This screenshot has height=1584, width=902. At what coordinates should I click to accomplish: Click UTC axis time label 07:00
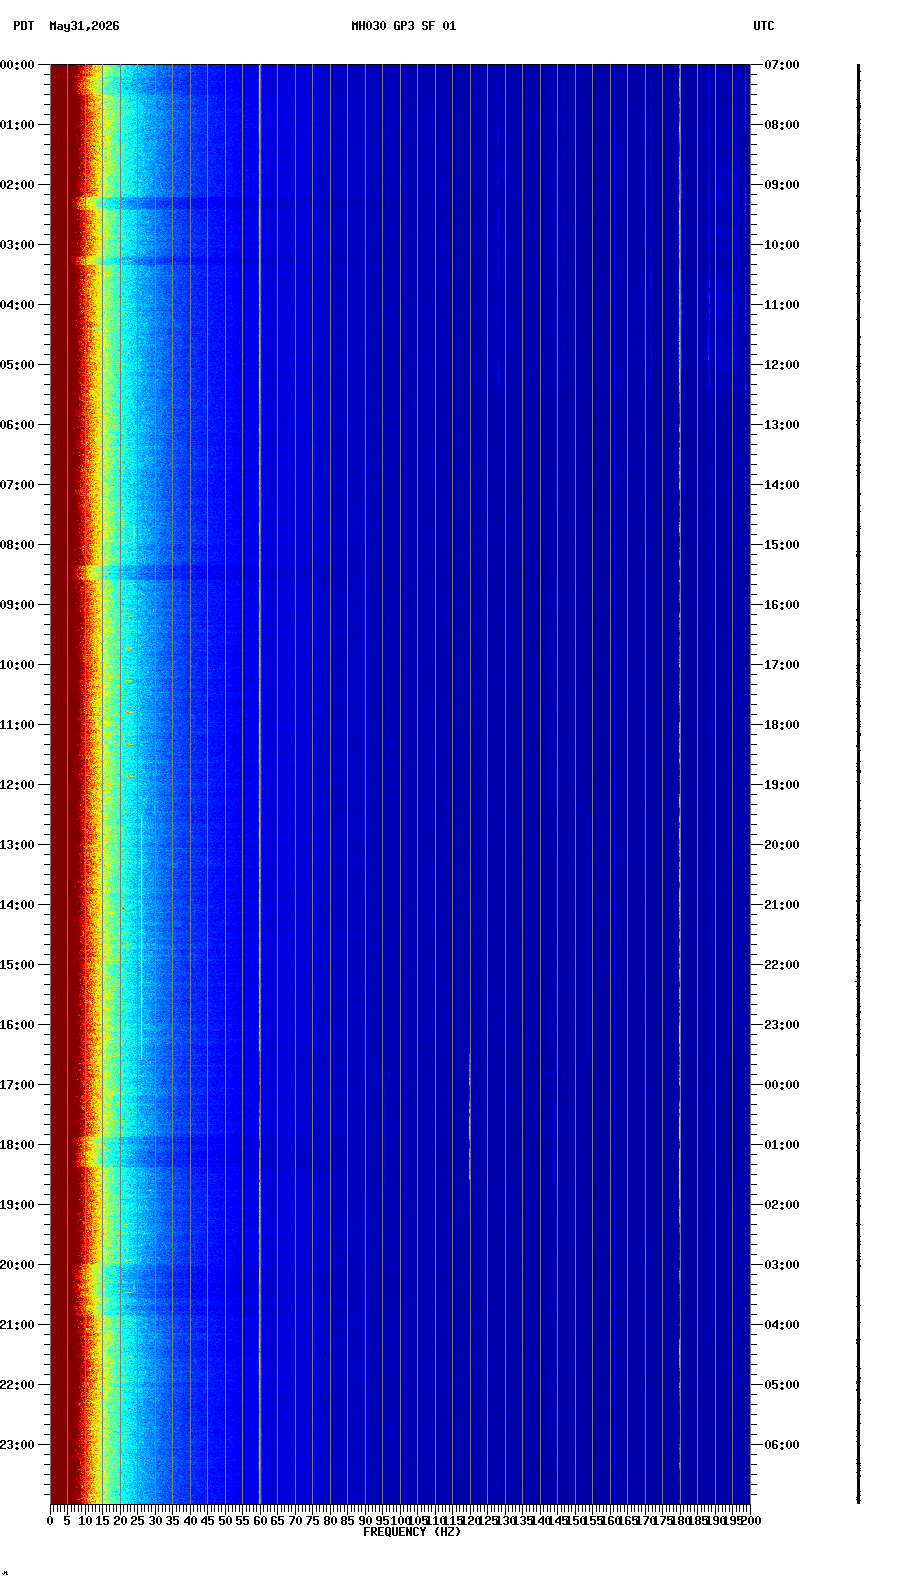pyautogui.click(x=782, y=65)
